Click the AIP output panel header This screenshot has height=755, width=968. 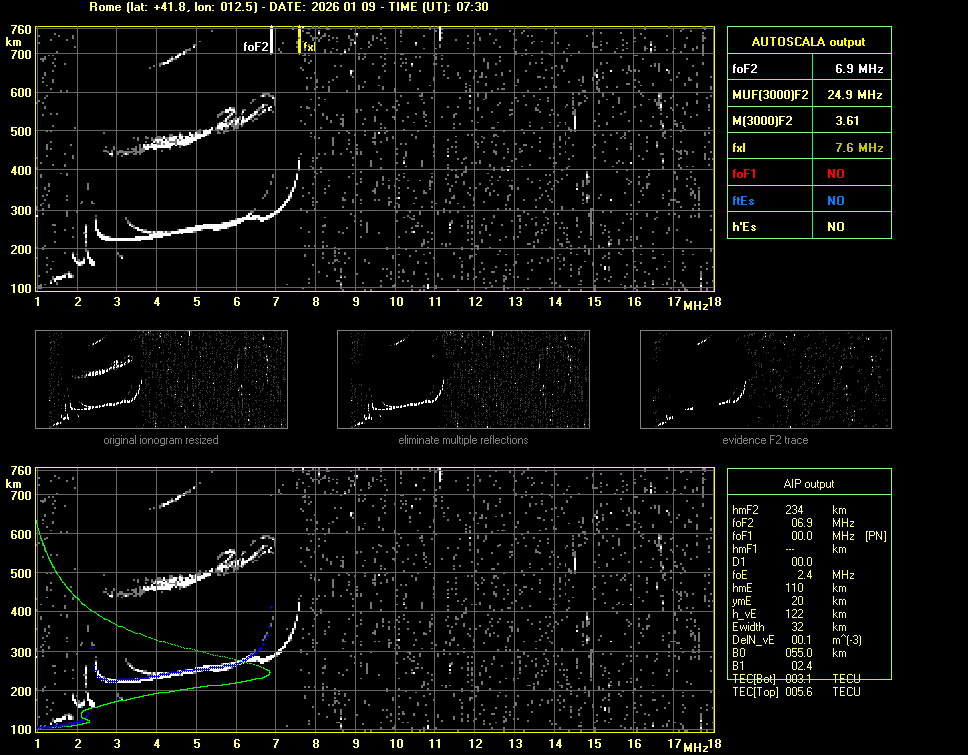808,484
